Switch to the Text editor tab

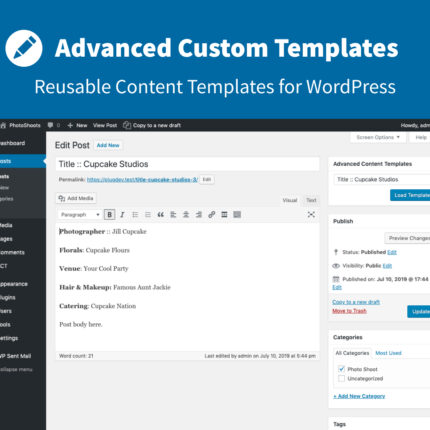(x=311, y=200)
